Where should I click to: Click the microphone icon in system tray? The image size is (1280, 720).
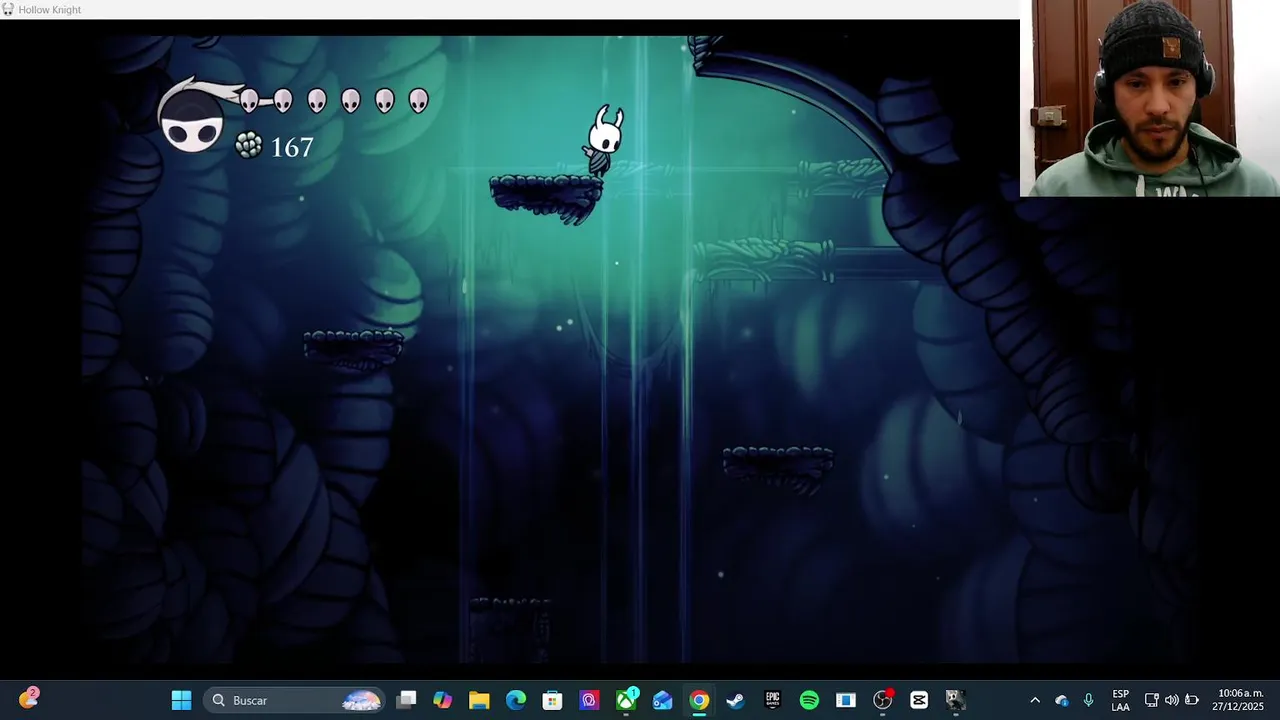1088,700
